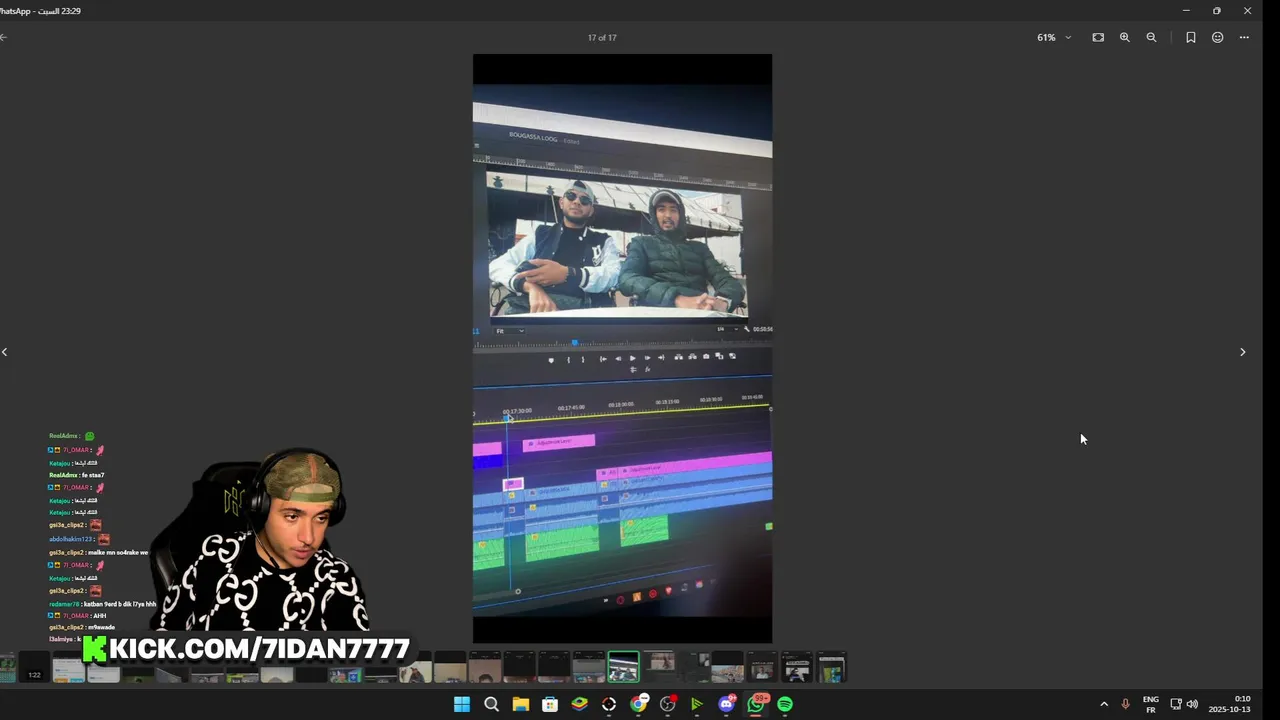This screenshot has width=1280, height=720.
Task: Zoom in with the magnifier plus icon
Action: pos(1125,37)
